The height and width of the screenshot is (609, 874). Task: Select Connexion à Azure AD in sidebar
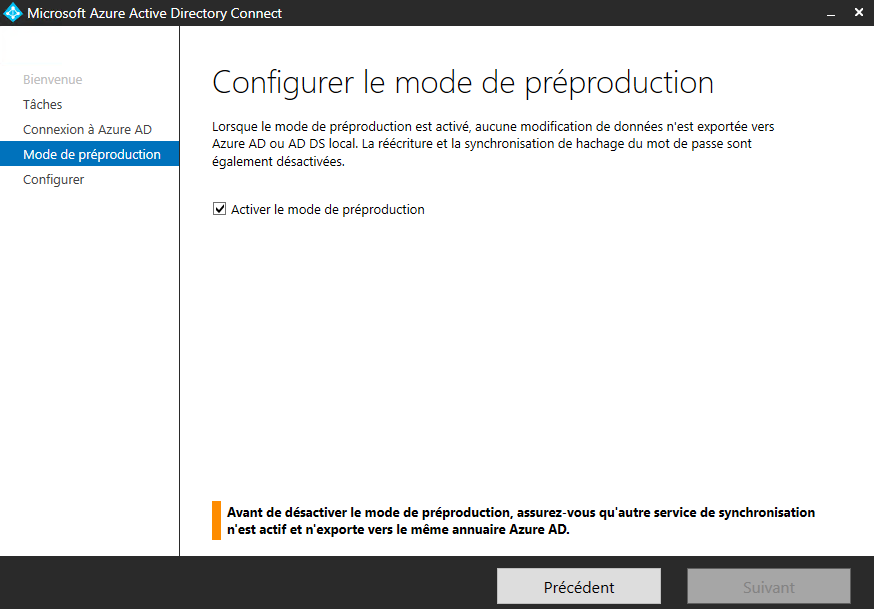[87, 129]
